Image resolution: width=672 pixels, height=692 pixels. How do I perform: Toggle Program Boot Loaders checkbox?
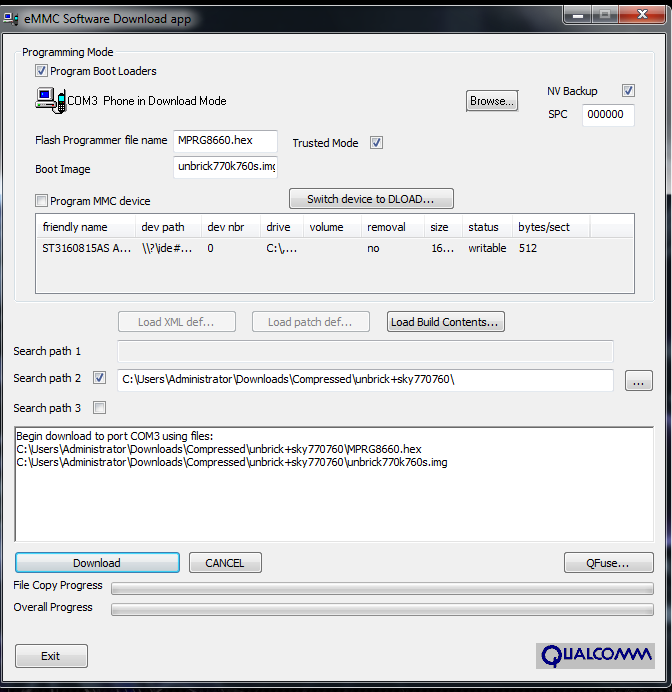pyautogui.click(x=41, y=71)
